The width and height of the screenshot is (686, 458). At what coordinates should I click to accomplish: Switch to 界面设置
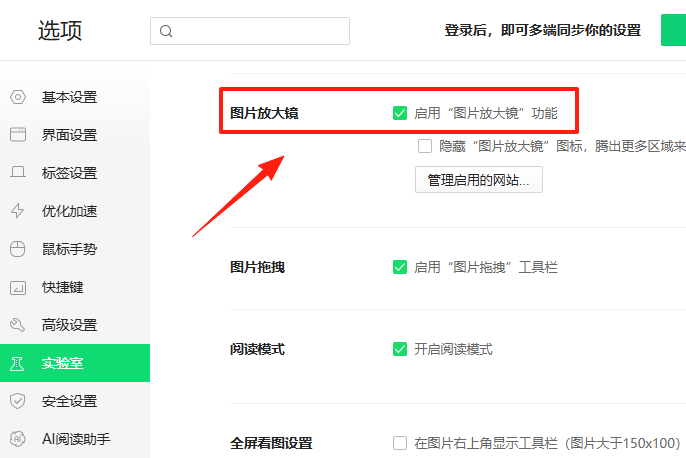(x=75, y=135)
